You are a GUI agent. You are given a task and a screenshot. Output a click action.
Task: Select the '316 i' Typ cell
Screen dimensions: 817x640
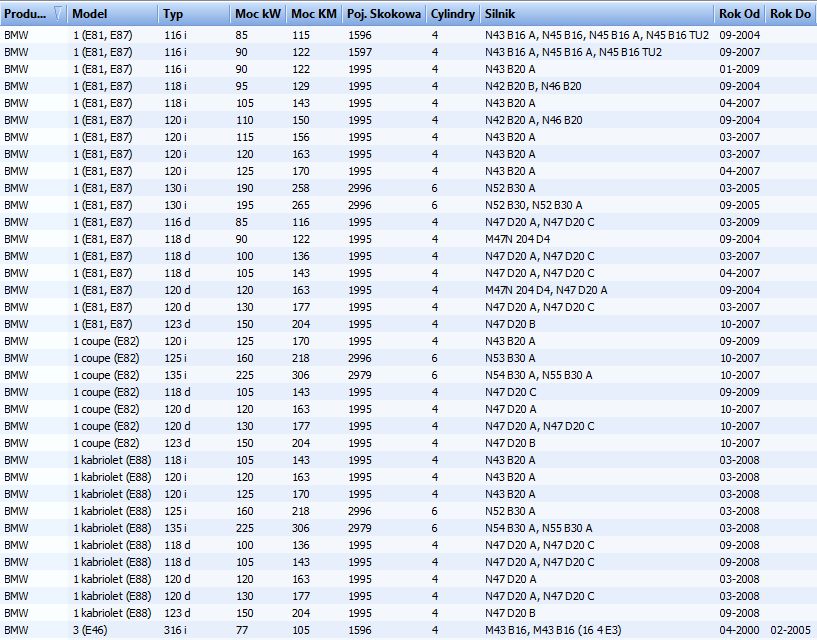(x=176, y=630)
